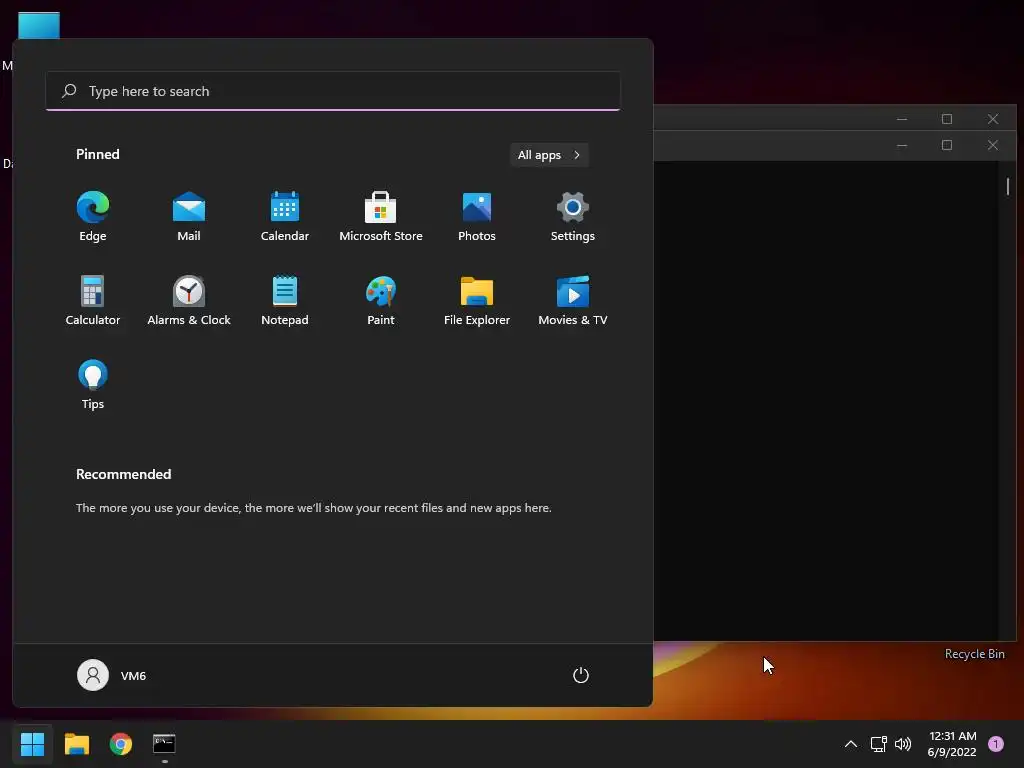The height and width of the screenshot is (768, 1024).
Task: Launch Google Chrome from taskbar
Action: click(121, 744)
